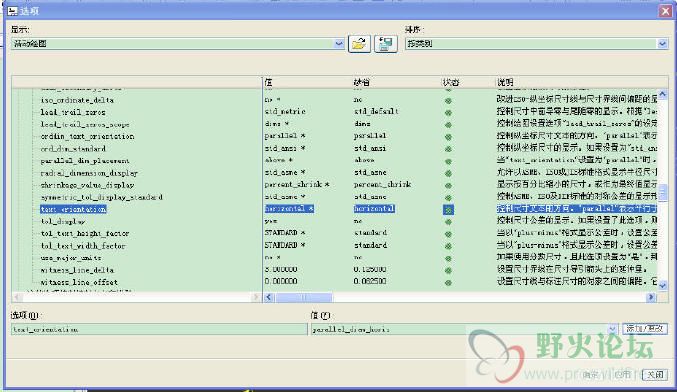Click the 选项 input field with text_orientation

click(159, 329)
